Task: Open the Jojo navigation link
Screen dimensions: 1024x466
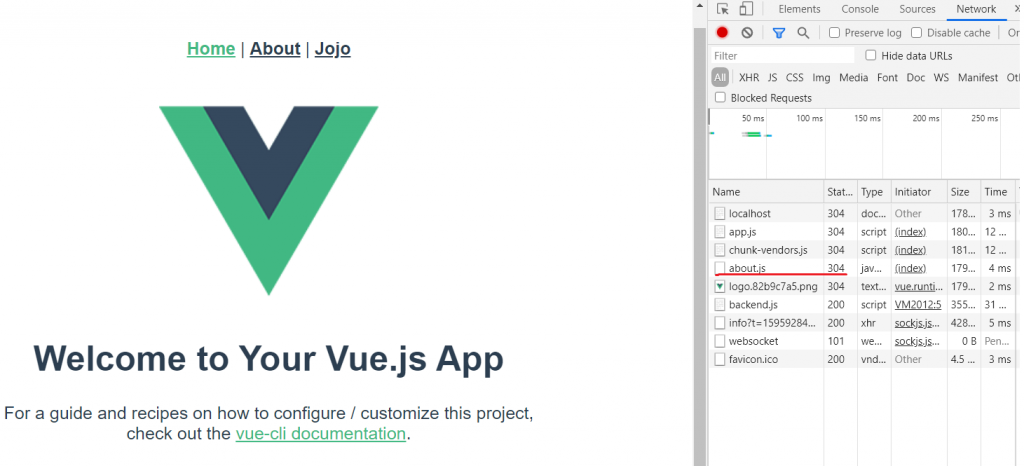Action: (332, 49)
